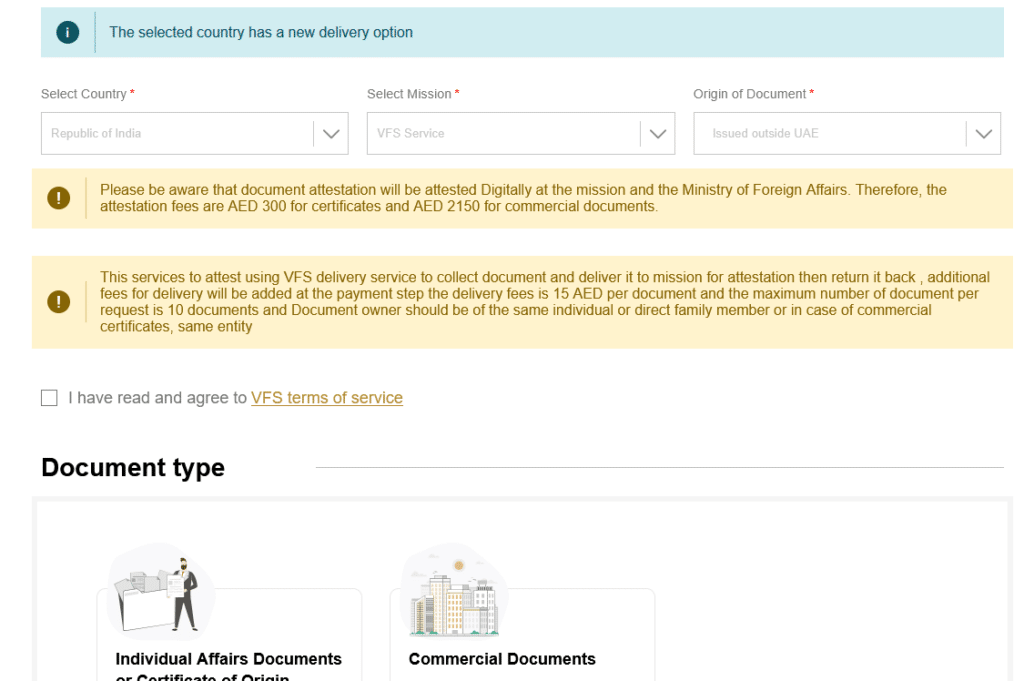Click the Select Country field label
This screenshot has width=1024, height=681.
coord(84,94)
